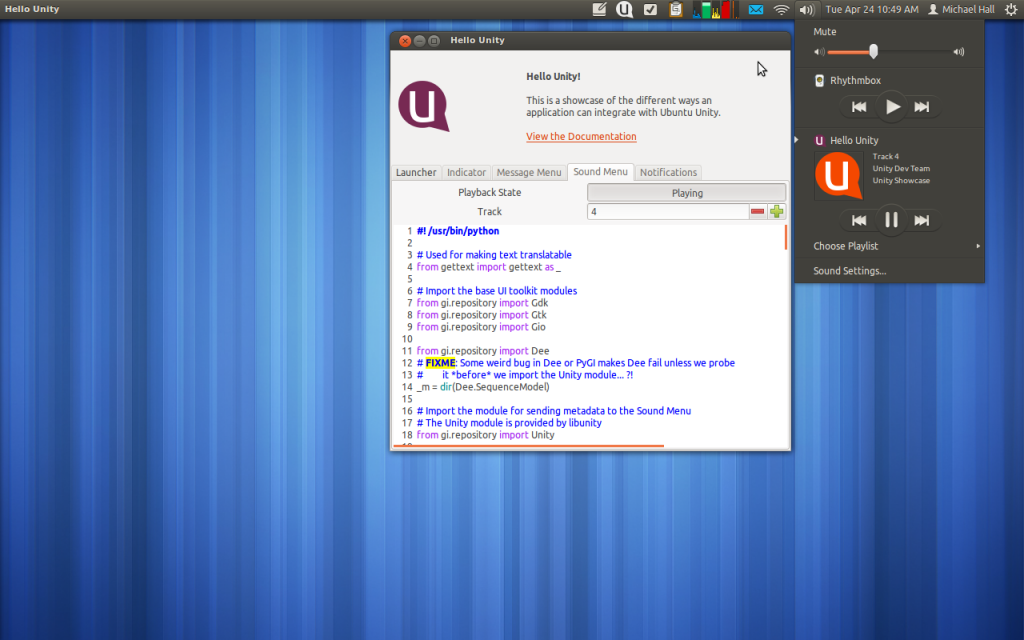Switch to the Launcher tab
1024x640 pixels.
pos(416,172)
